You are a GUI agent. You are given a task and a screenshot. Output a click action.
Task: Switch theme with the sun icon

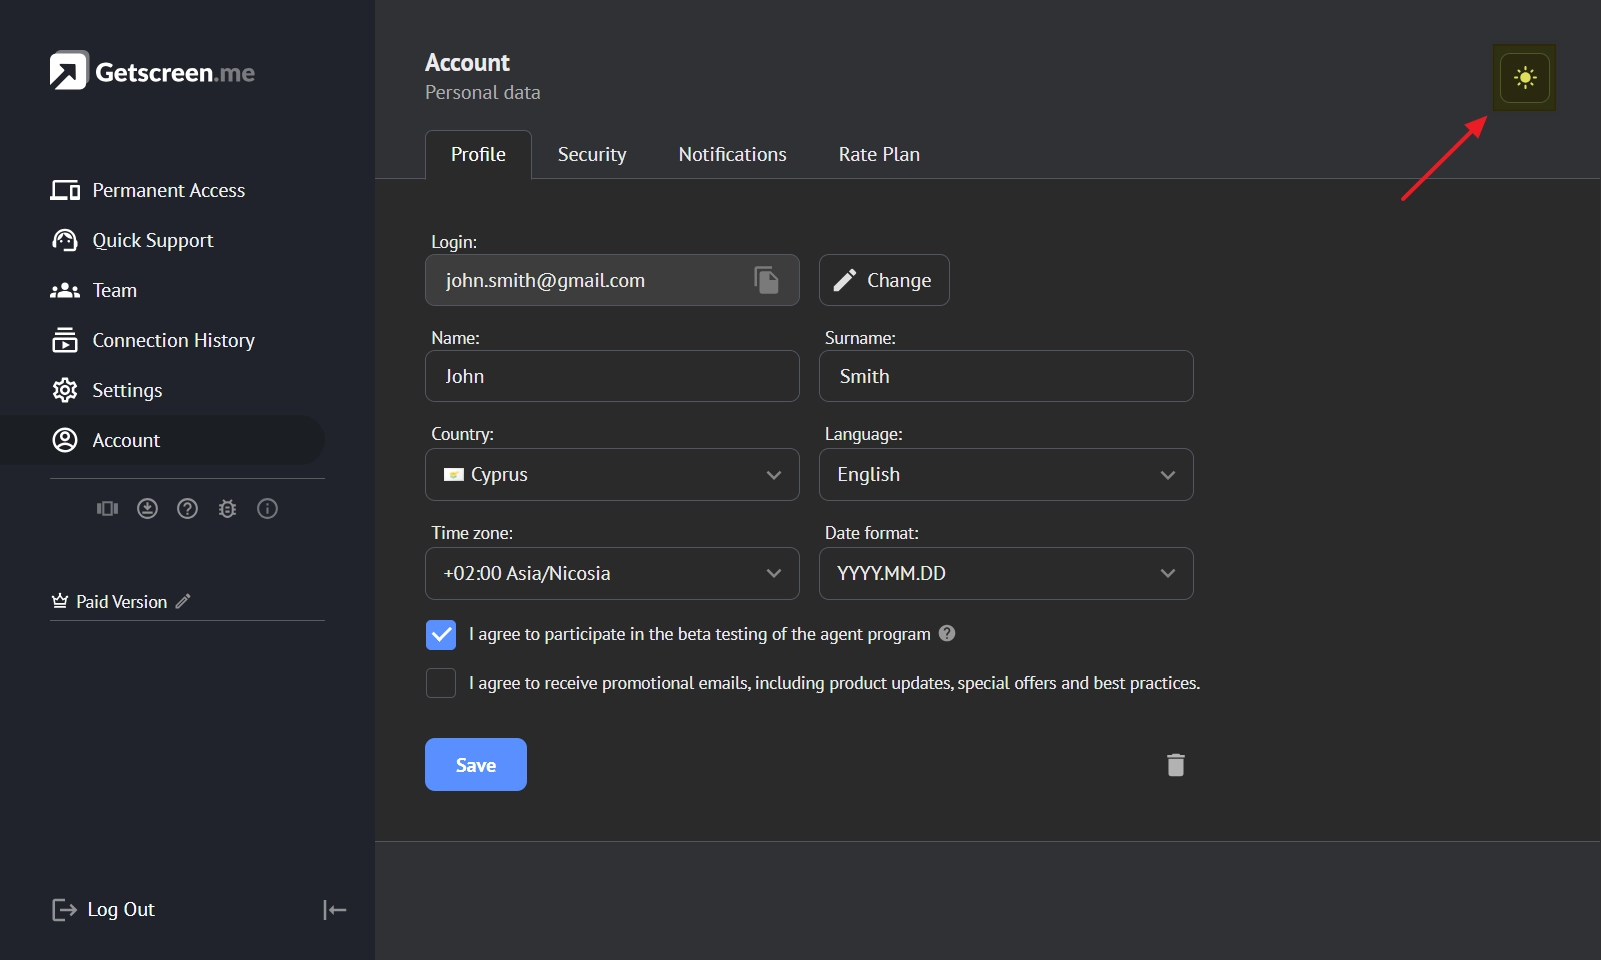[1524, 78]
